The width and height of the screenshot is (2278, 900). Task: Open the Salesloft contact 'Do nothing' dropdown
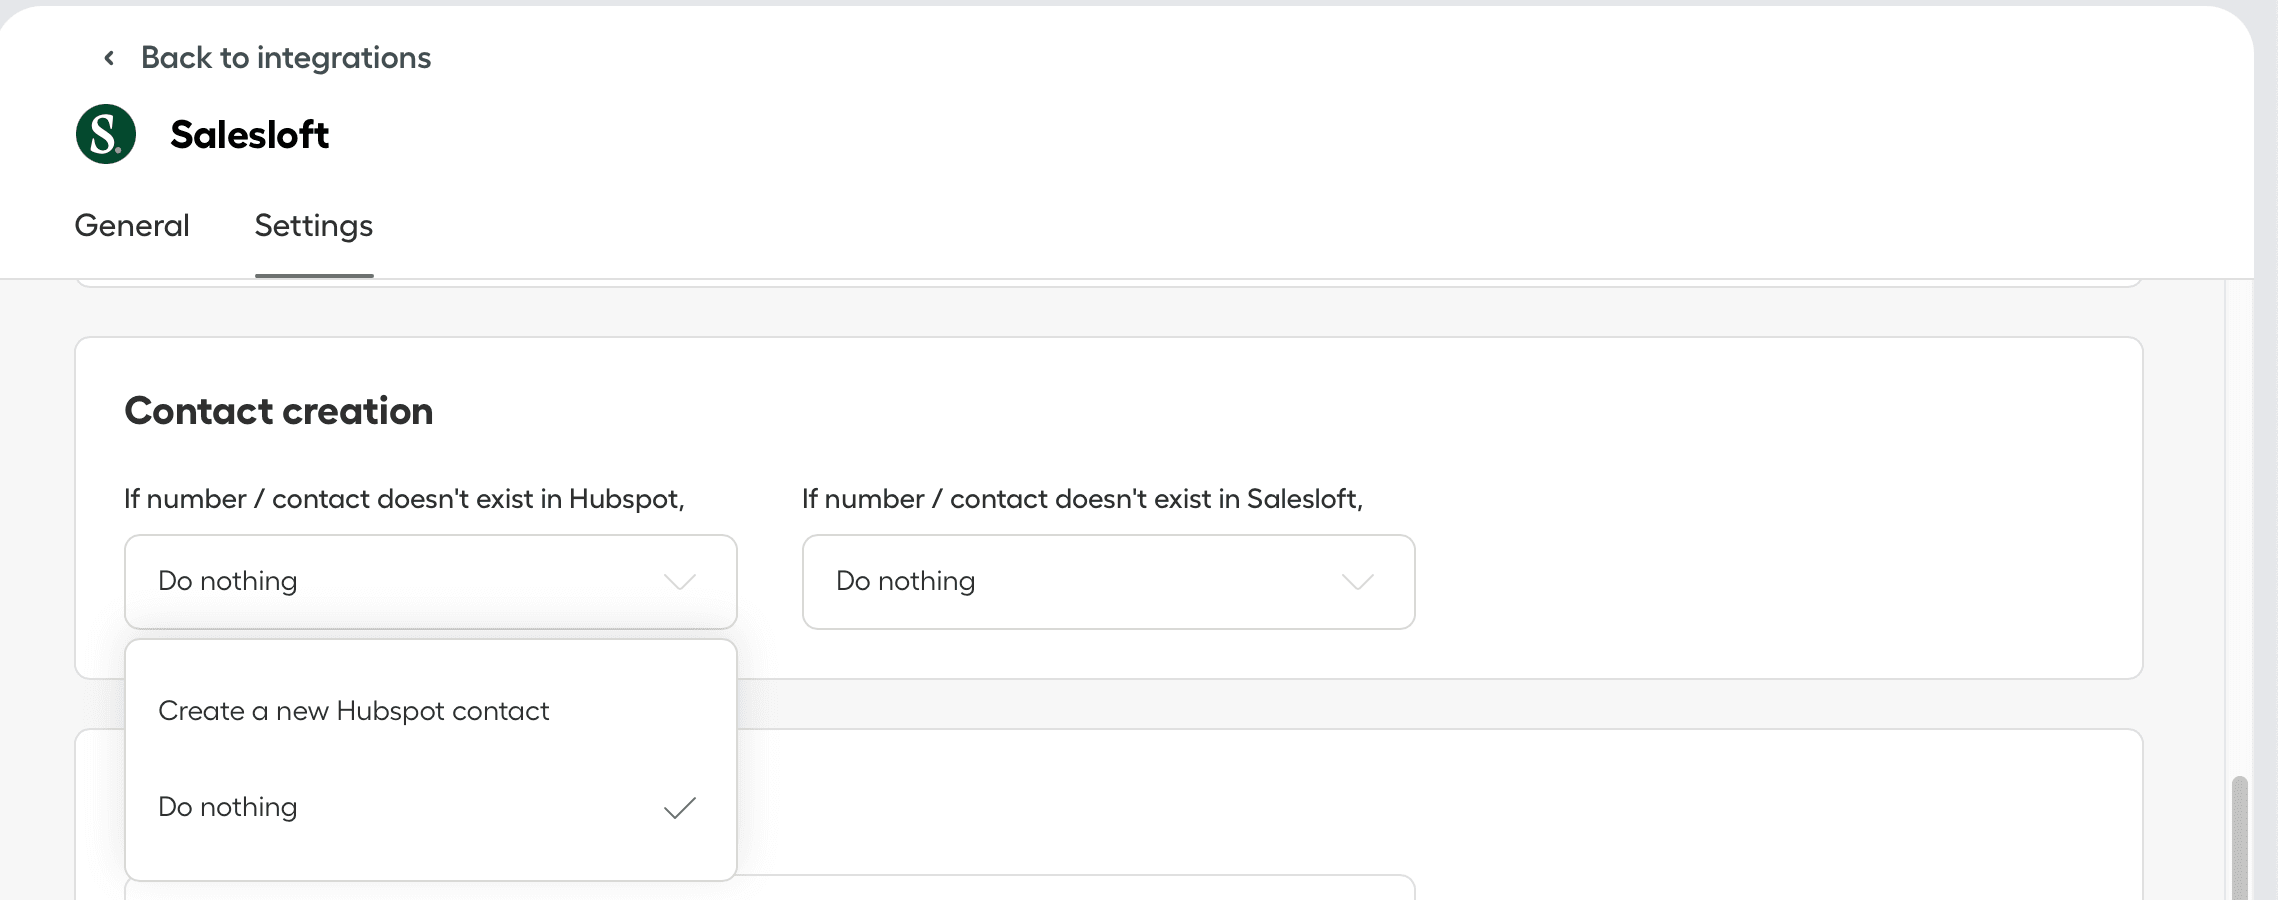pos(1080,582)
